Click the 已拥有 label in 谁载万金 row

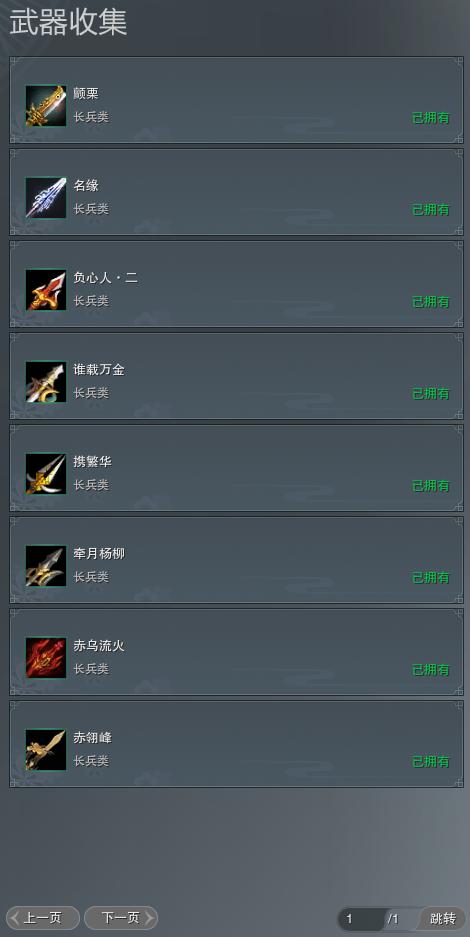pyautogui.click(x=431, y=394)
